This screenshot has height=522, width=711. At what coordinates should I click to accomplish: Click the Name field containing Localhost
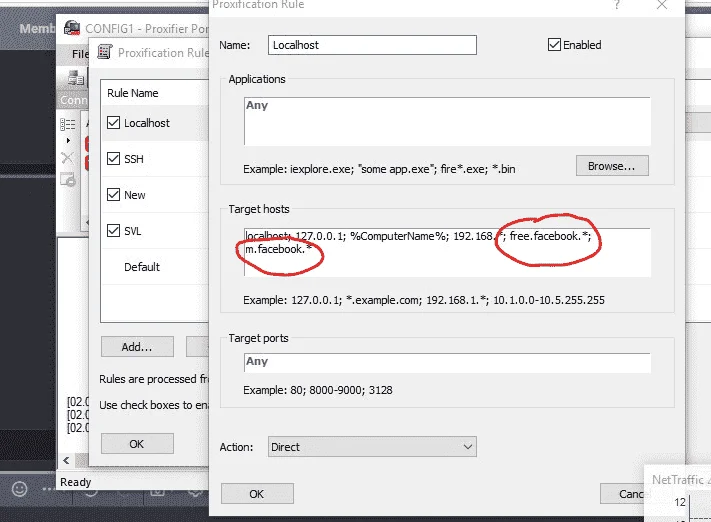tap(372, 45)
